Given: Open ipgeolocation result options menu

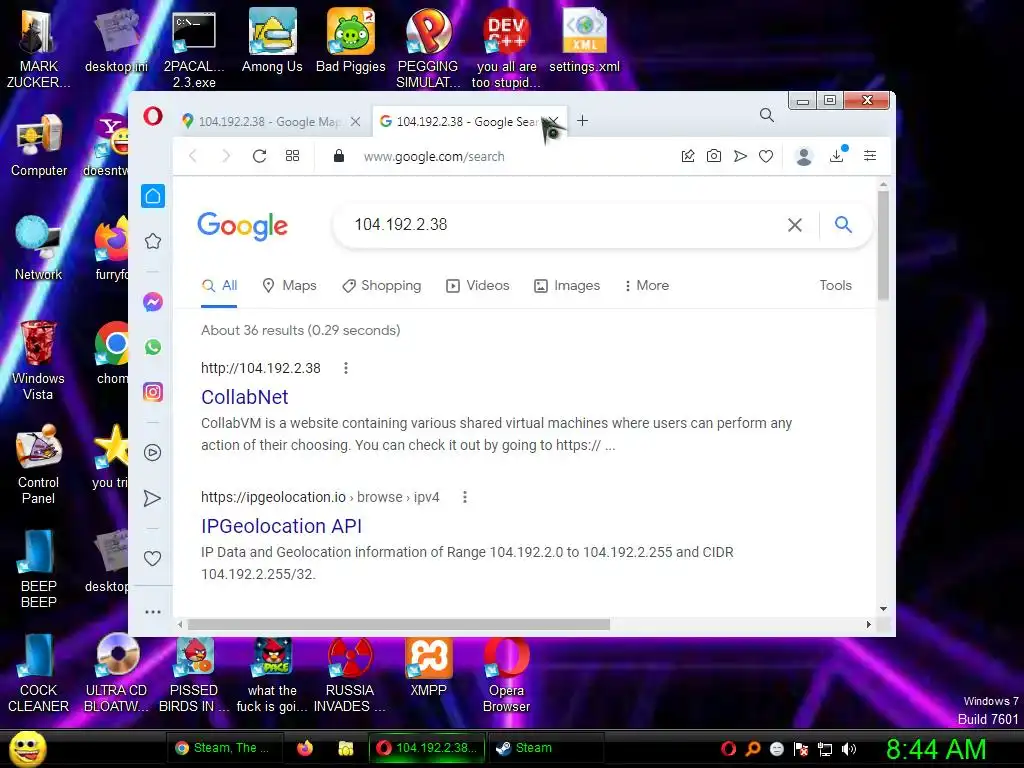Looking at the screenshot, I should [465, 497].
